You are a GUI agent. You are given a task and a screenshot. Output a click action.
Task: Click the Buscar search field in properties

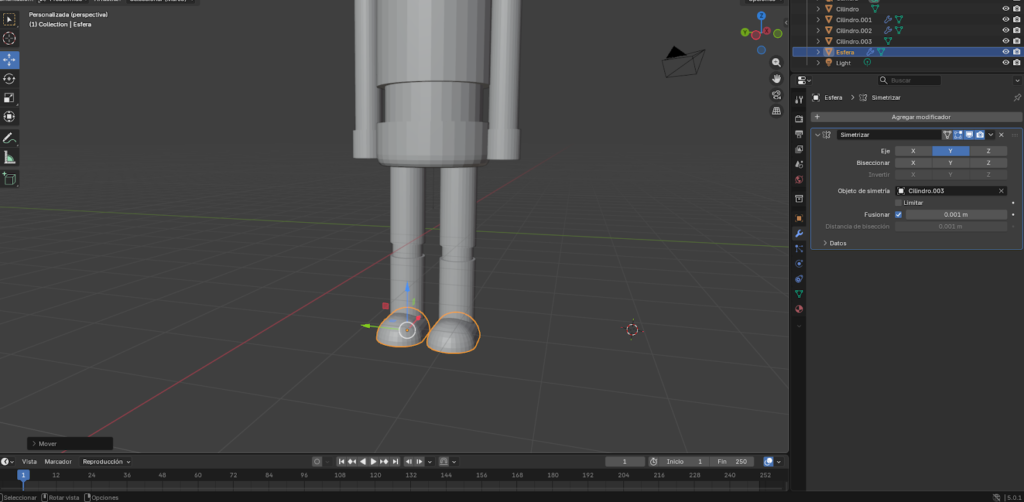(x=911, y=80)
